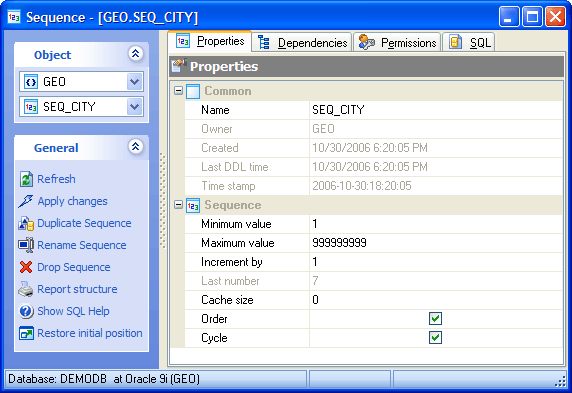The width and height of the screenshot is (572, 393).
Task: Click the Last number value 7
Action: point(315,281)
